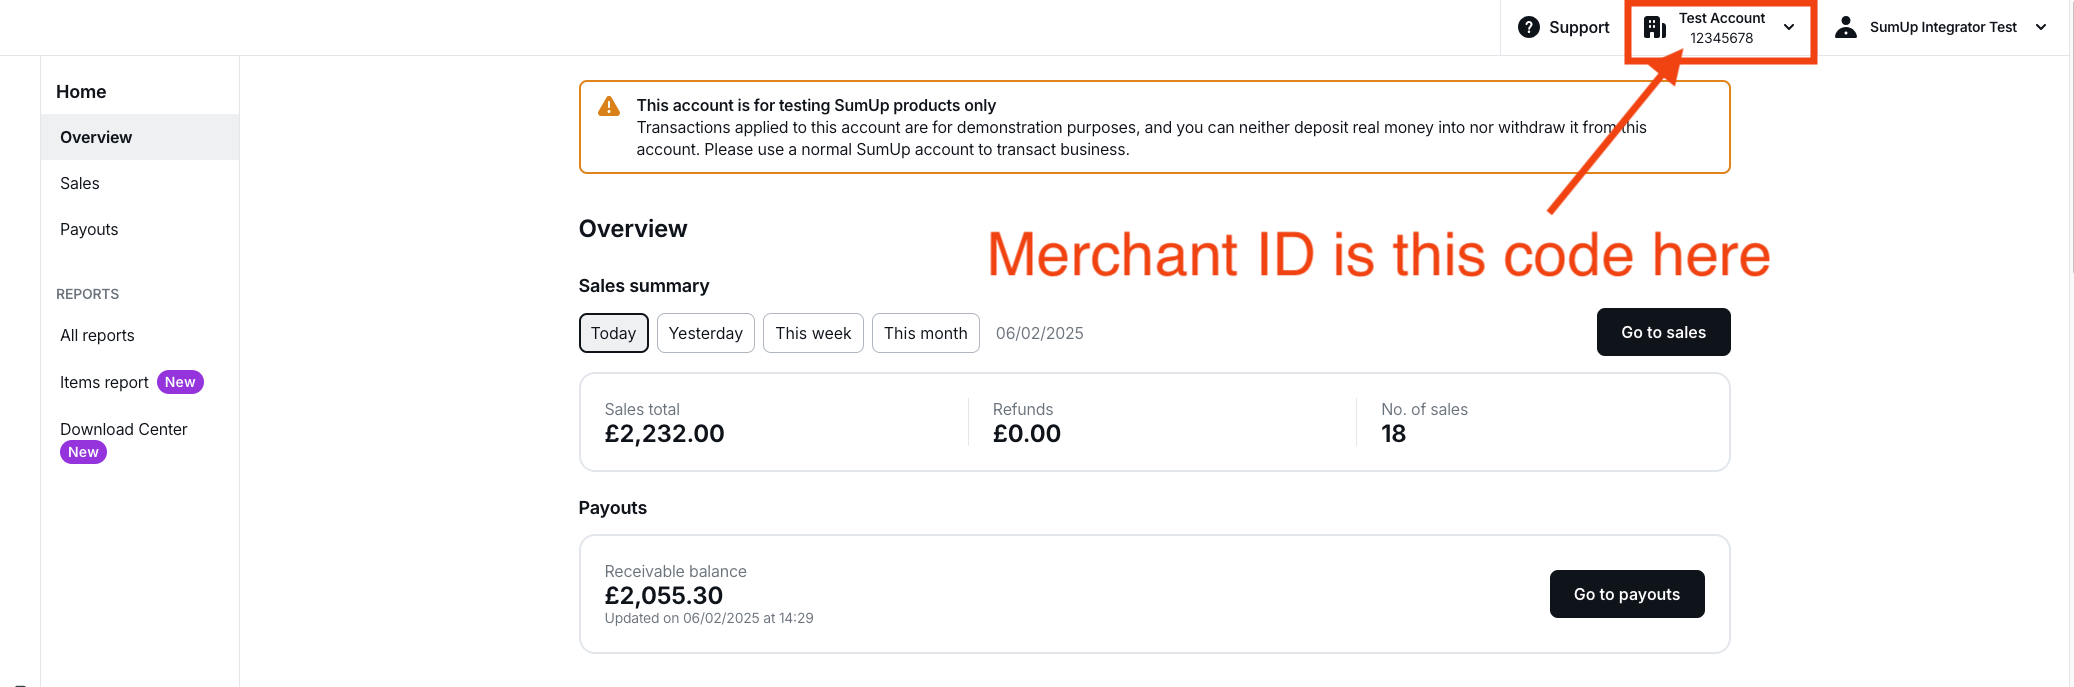Click the Items report sidebar link
The width and height of the screenshot is (2074, 687).
click(104, 382)
